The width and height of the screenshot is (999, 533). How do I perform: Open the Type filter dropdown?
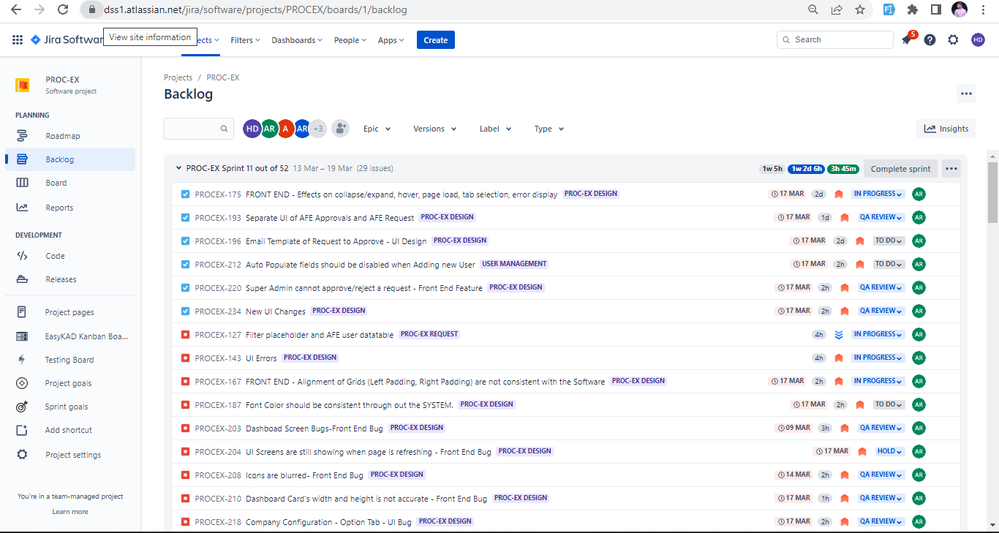[x=549, y=129]
